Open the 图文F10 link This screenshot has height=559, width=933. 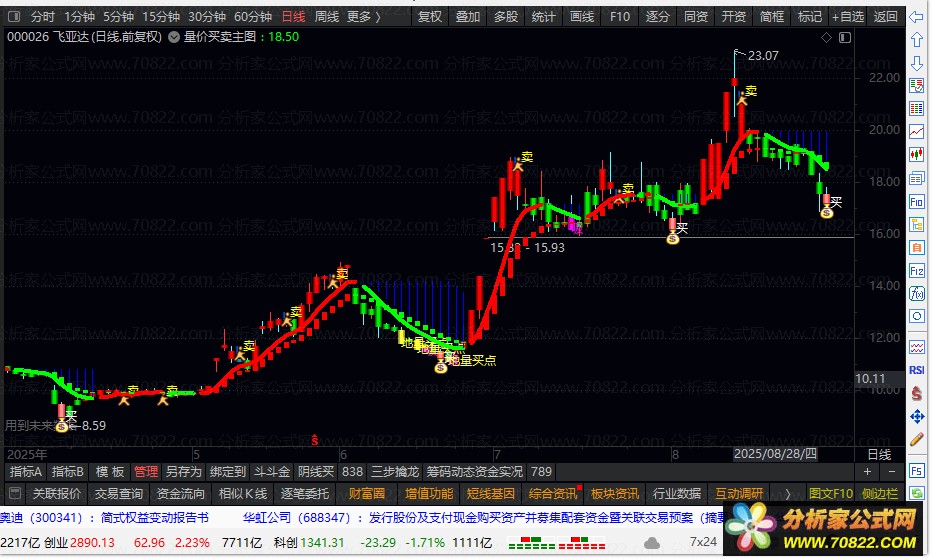coord(831,494)
